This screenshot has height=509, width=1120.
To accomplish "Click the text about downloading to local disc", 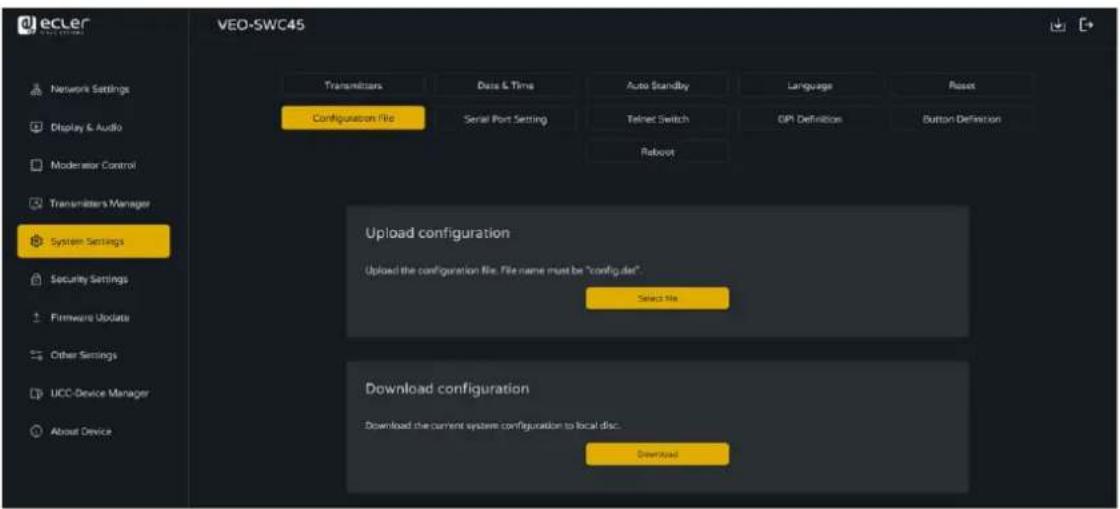I will [493, 426].
